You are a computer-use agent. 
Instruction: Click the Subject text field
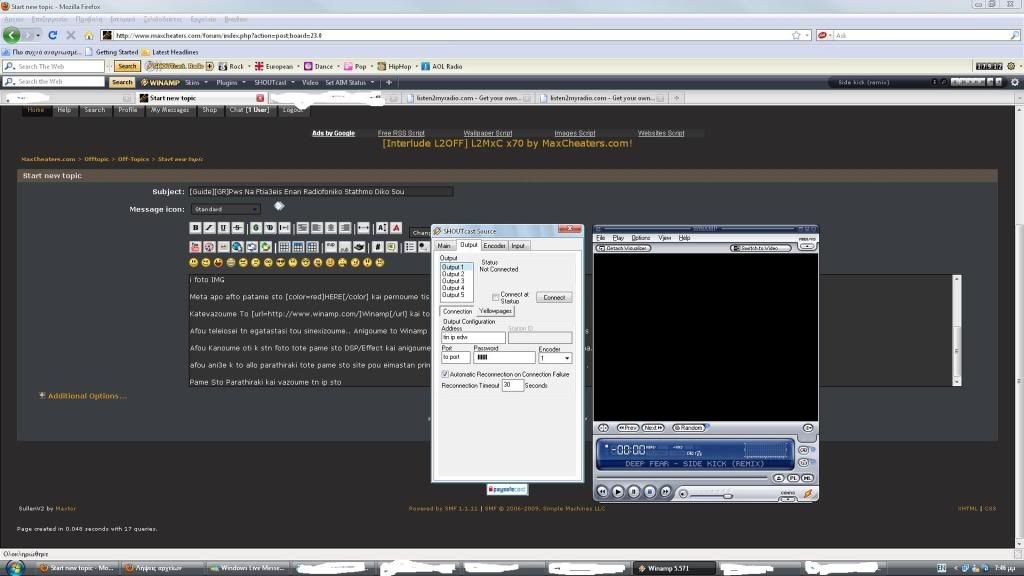click(320, 191)
